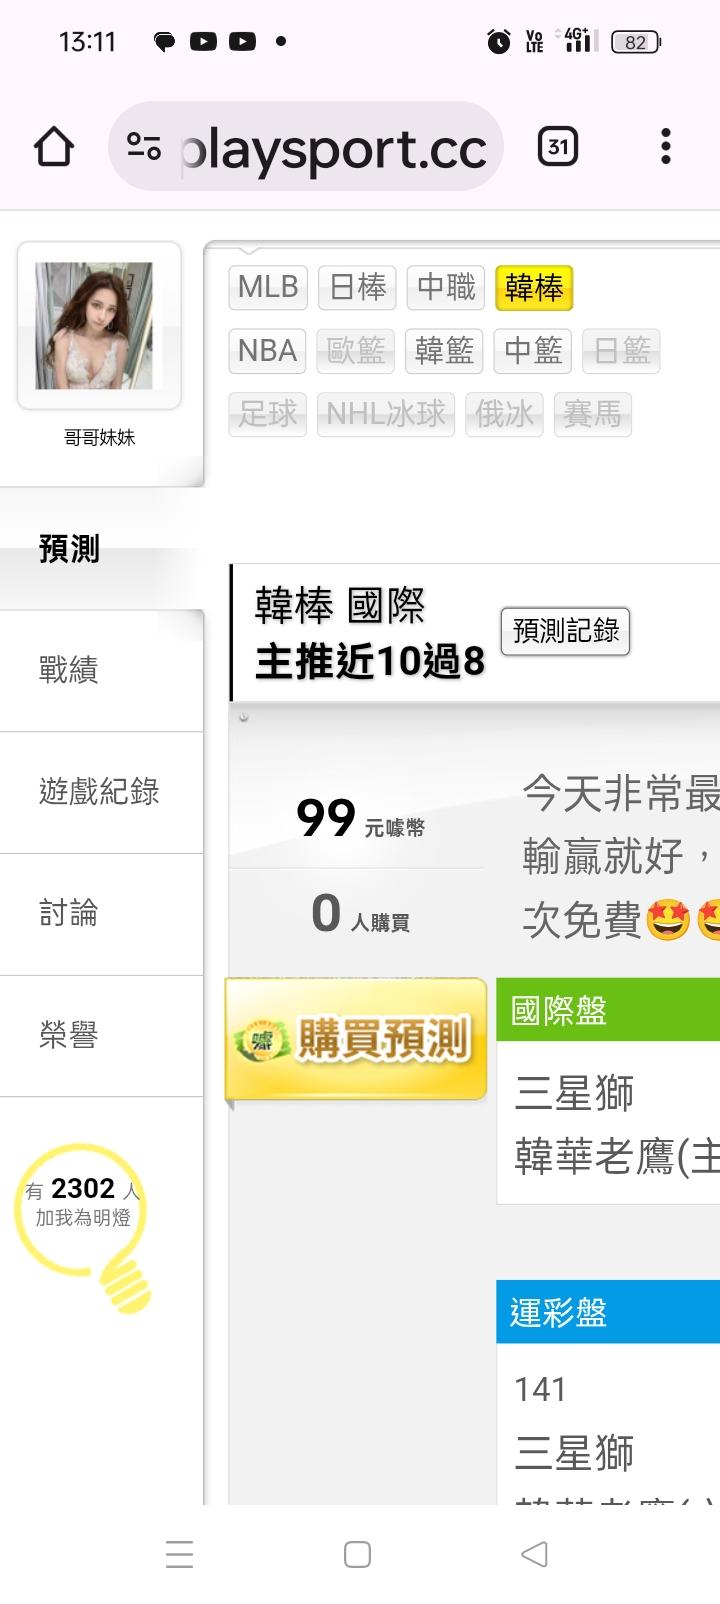
Task: Open the site settings icon in address bar
Action: pyautogui.click(x=144, y=148)
